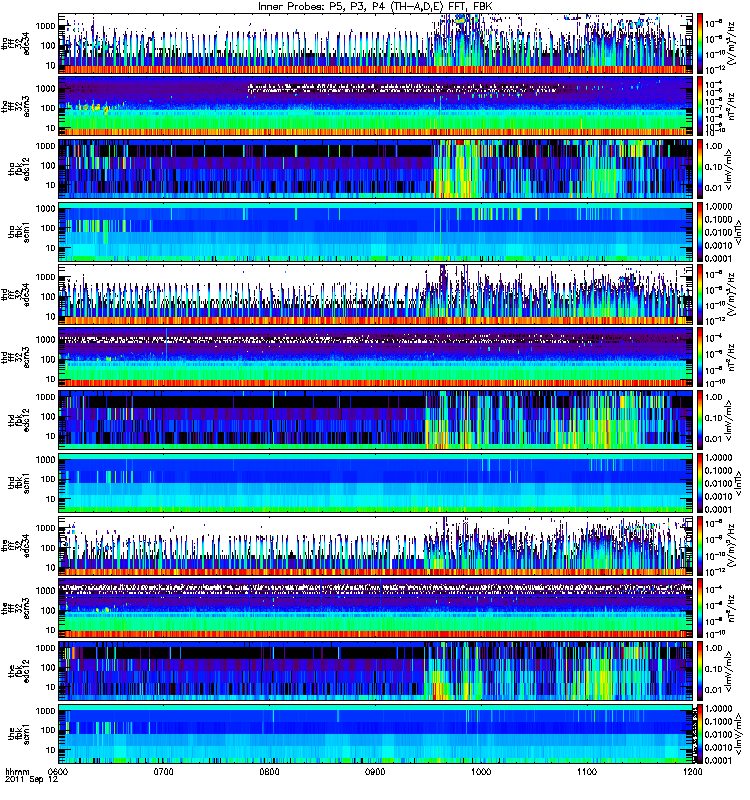The height and width of the screenshot is (800, 750).
Task: Click the 'tha fbk scm1' y-axis label
Action: pyautogui.click(x=19, y=232)
